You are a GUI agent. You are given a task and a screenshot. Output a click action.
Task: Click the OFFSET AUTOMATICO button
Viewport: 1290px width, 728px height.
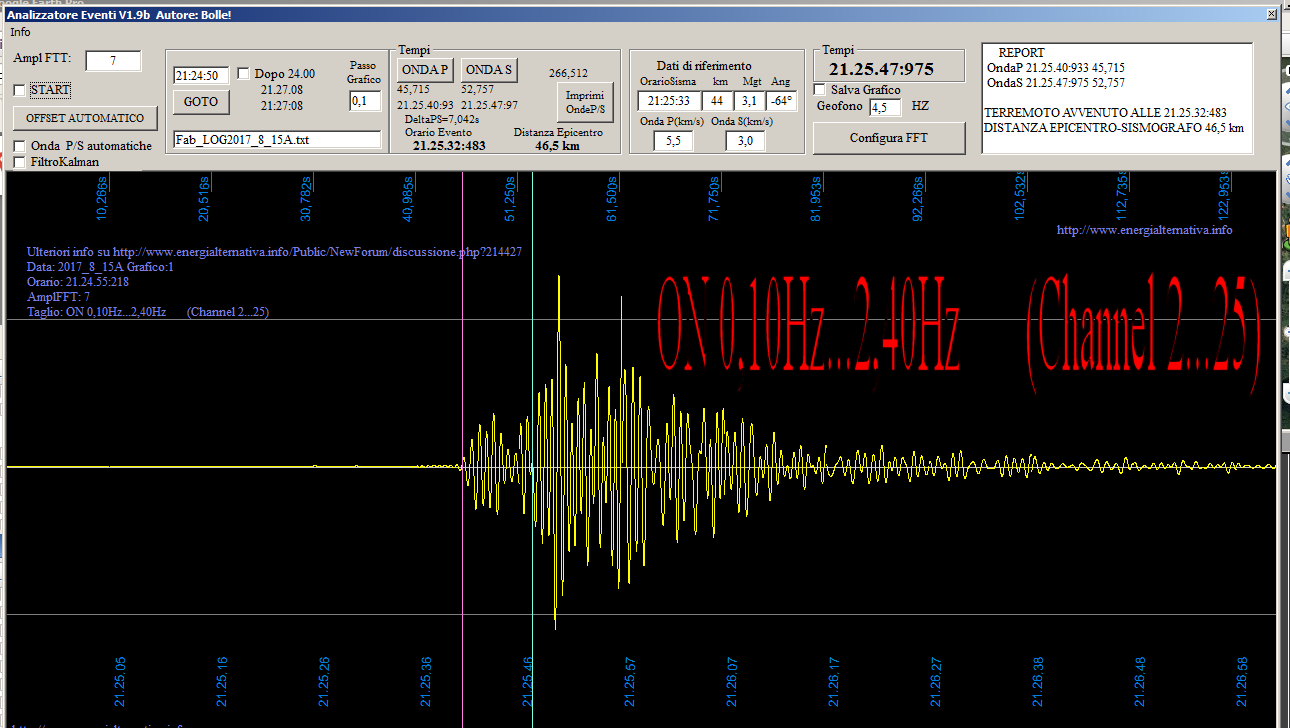tap(85, 118)
